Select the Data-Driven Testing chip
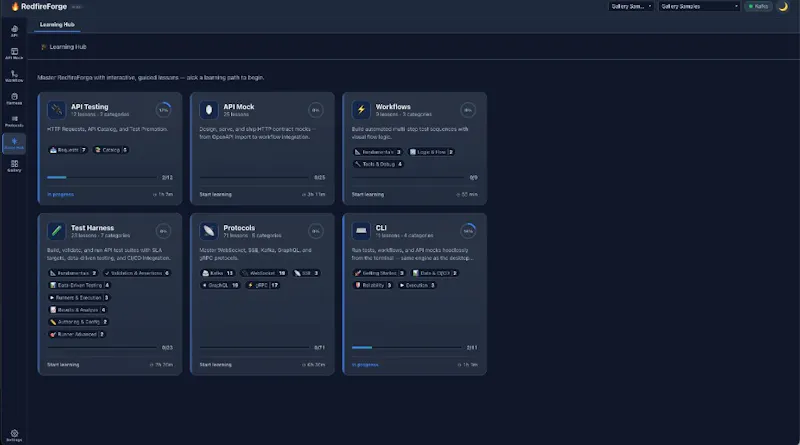The image size is (800, 445). click(x=79, y=285)
